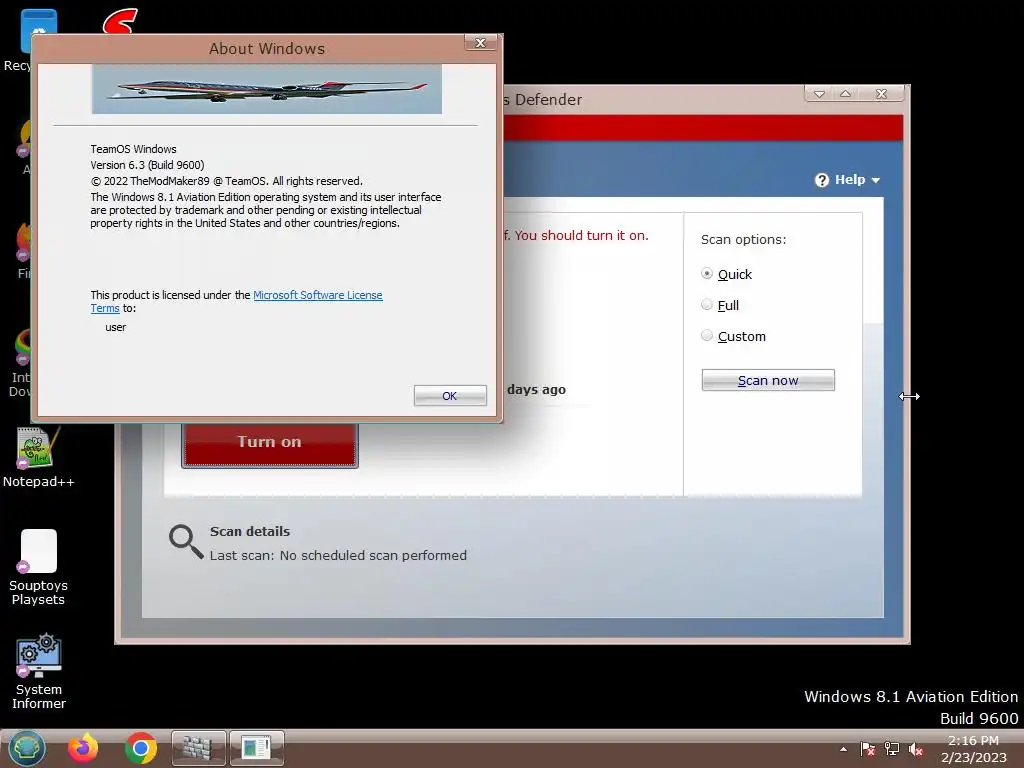Open the Action Center flag icon
Image resolution: width=1024 pixels, height=768 pixels.
pyautogui.click(x=868, y=750)
